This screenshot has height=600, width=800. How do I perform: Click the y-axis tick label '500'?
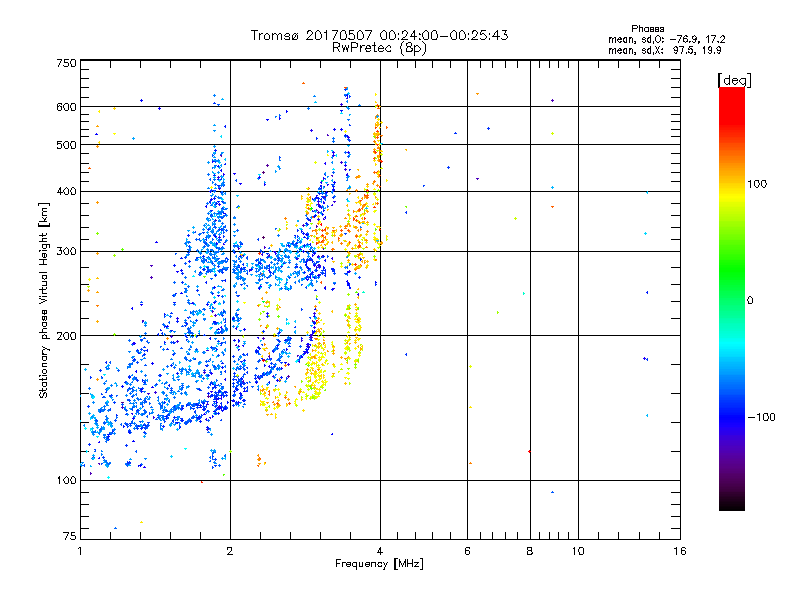click(x=66, y=145)
